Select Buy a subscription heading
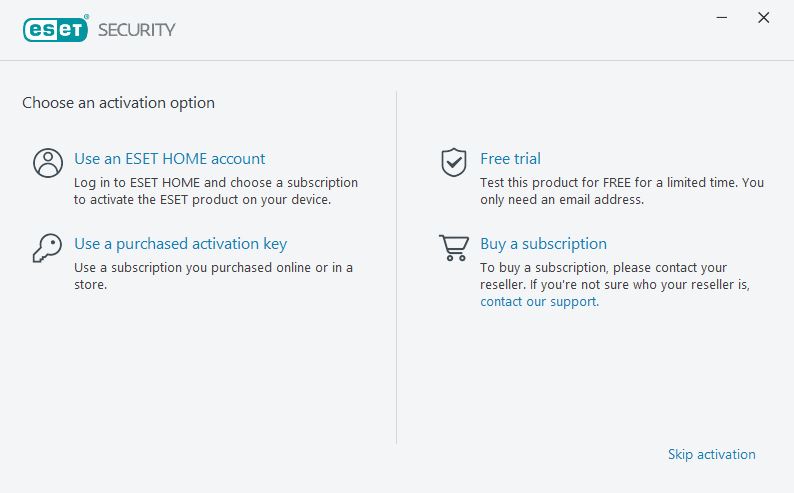This screenshot has width=794, height=493. coord(543,244)
